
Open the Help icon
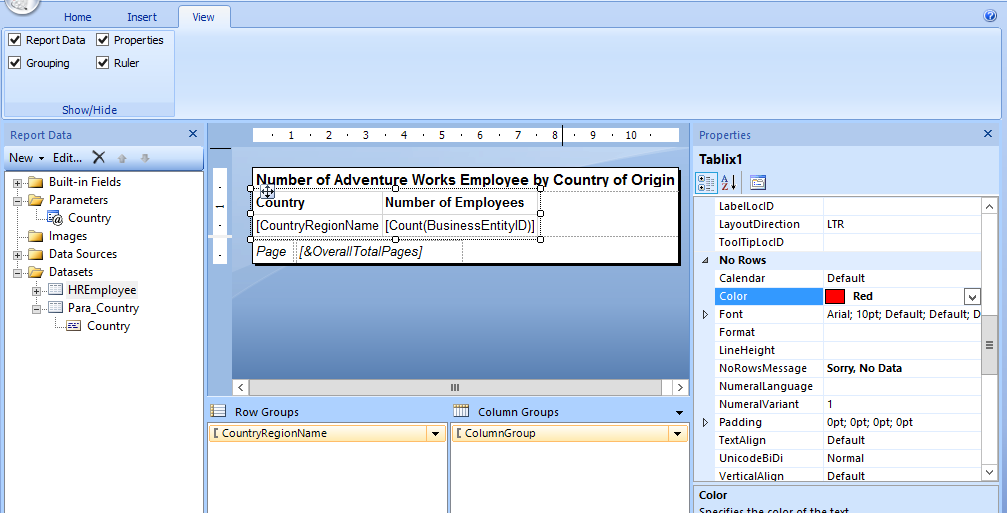(990, 16)
